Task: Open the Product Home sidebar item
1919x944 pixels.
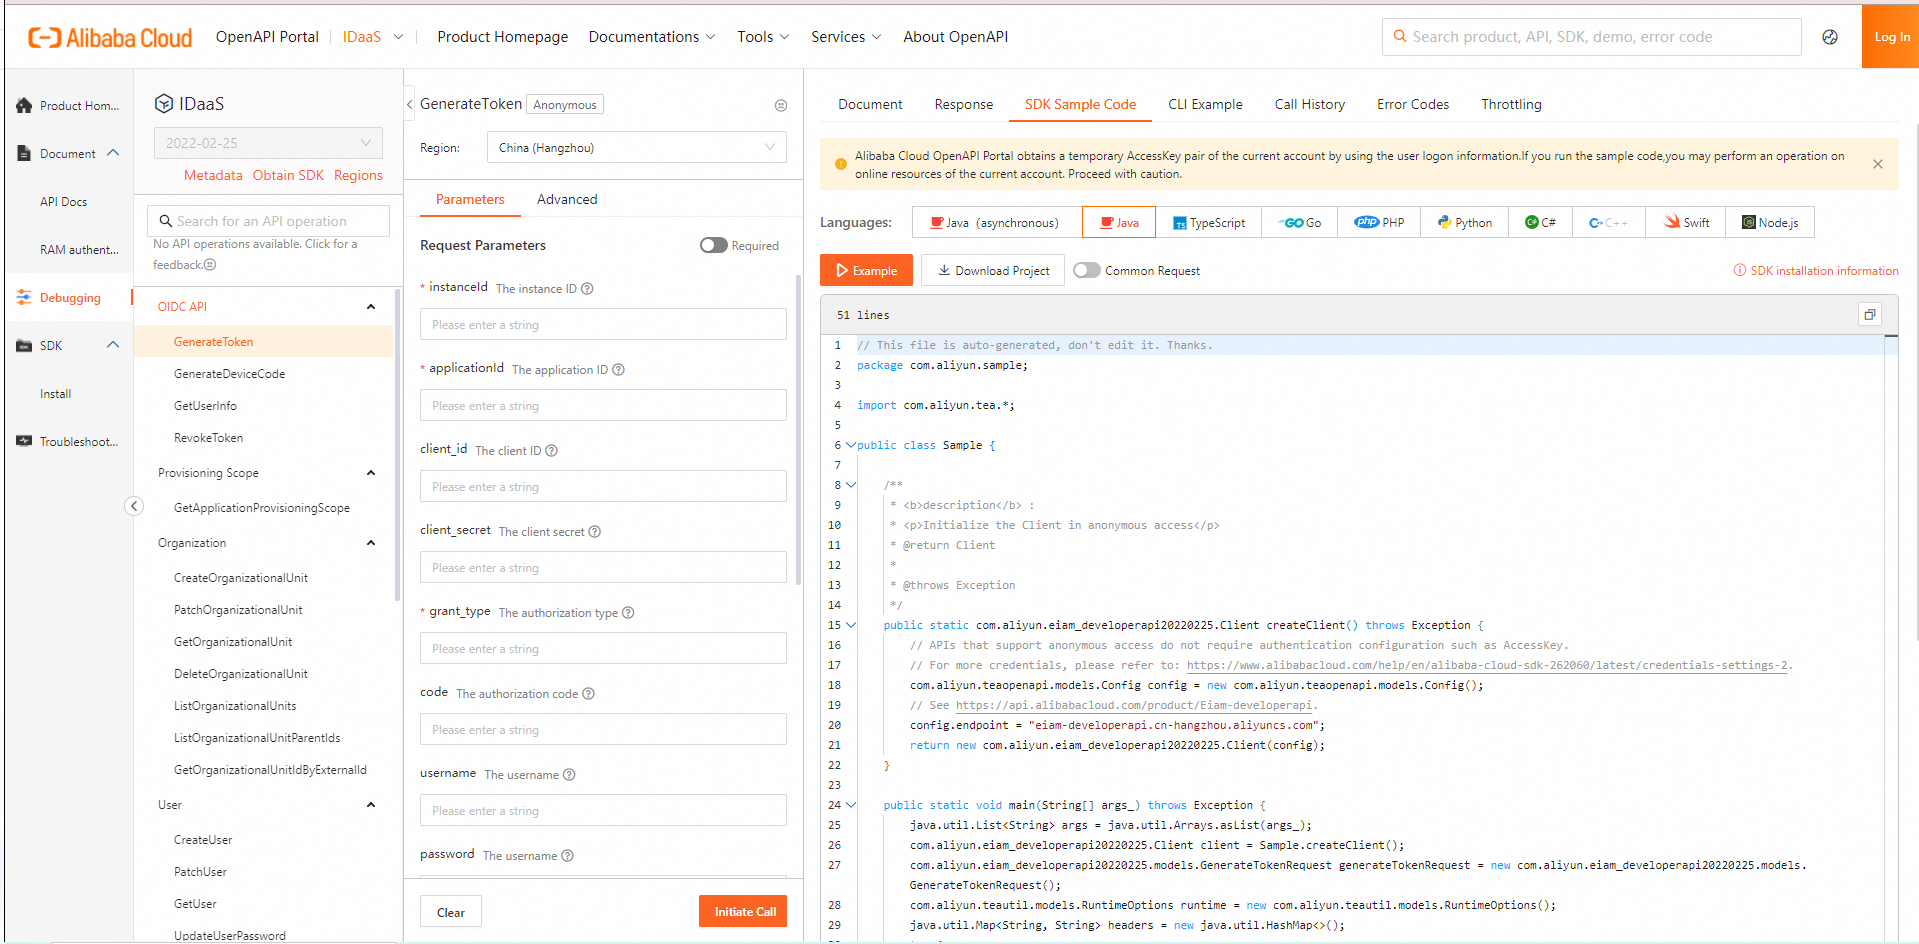Action: (68, 105)
